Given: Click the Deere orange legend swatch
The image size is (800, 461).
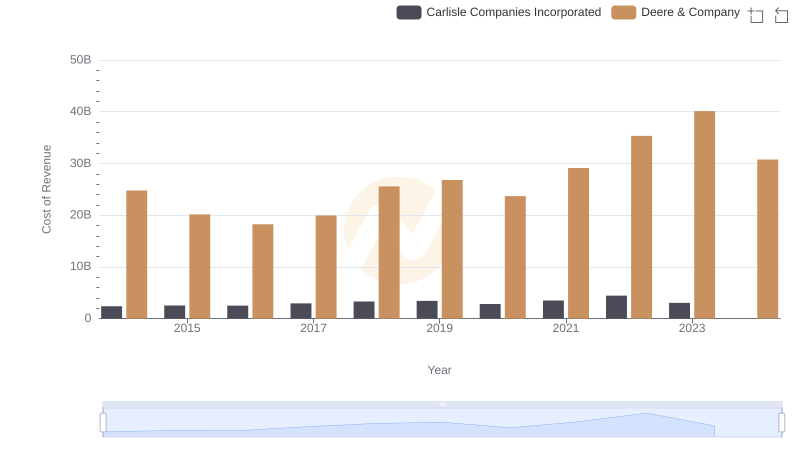Looking at the screenshot, I should 623,12.
